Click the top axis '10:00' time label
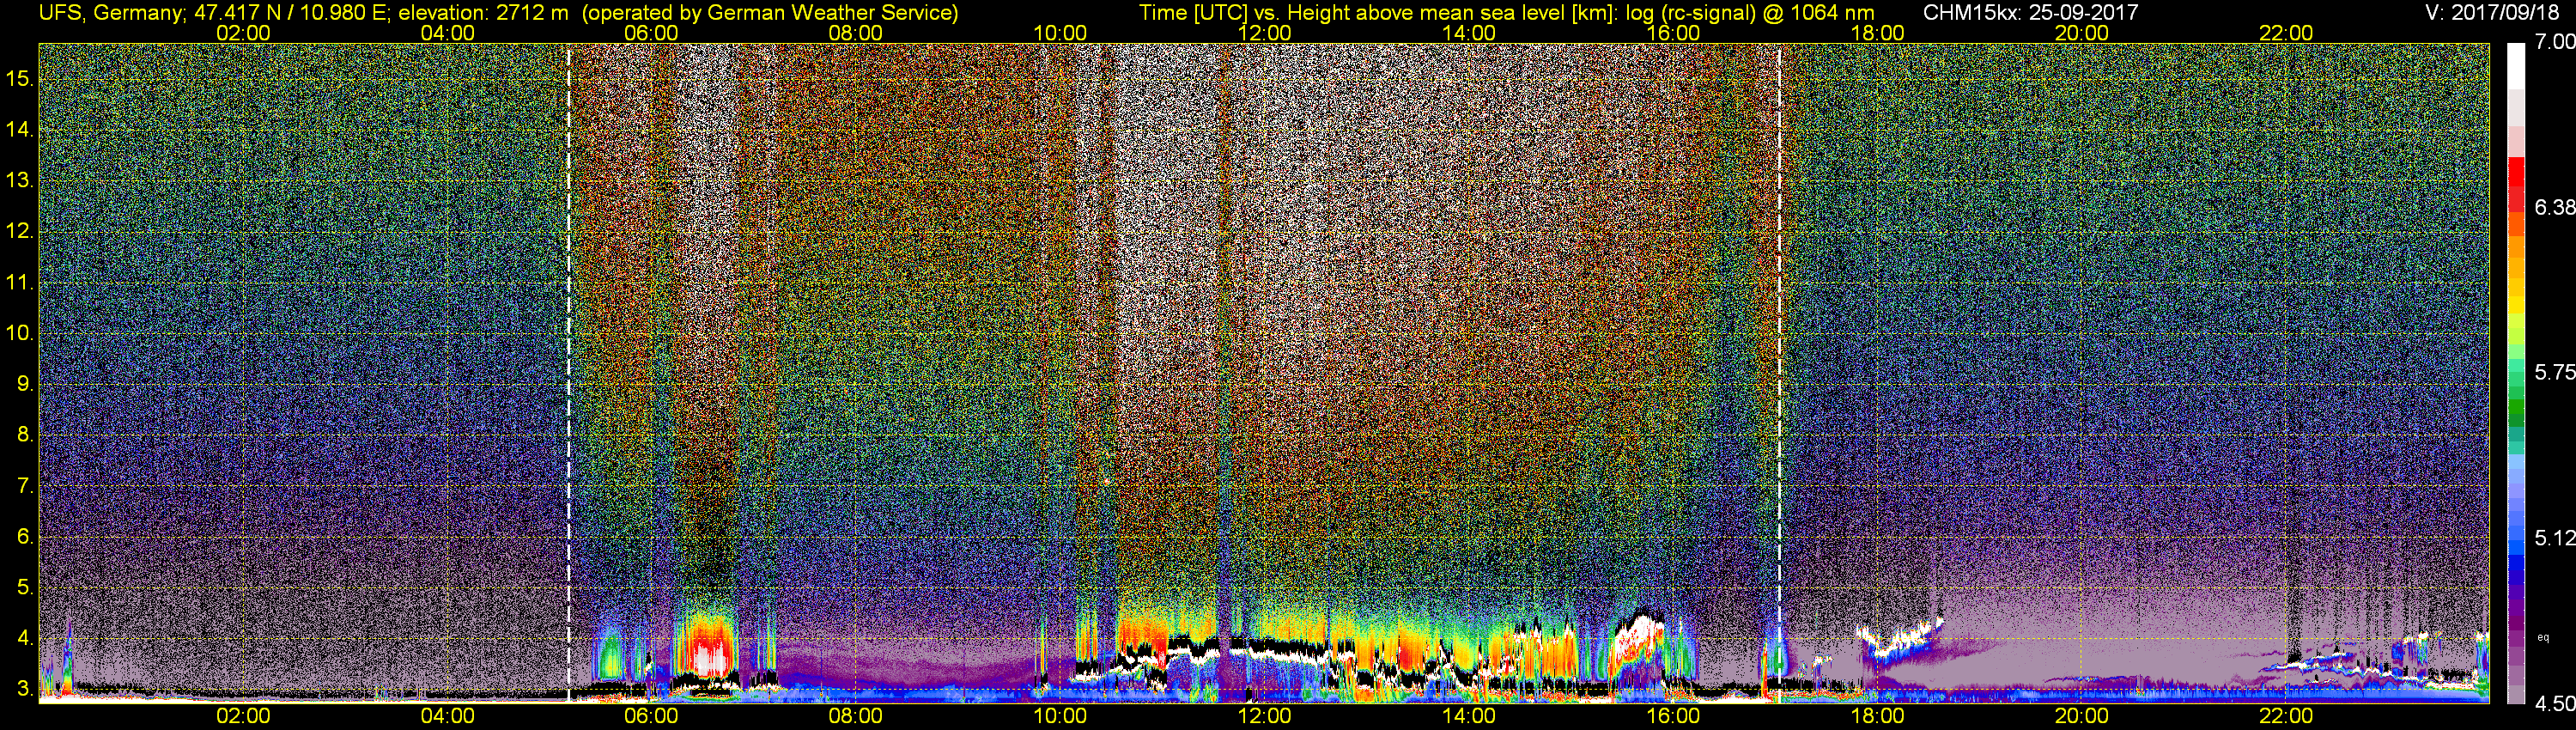The width and height of the screenshot is (2576, 730). pyautogui.click(x=1060, y=33)
